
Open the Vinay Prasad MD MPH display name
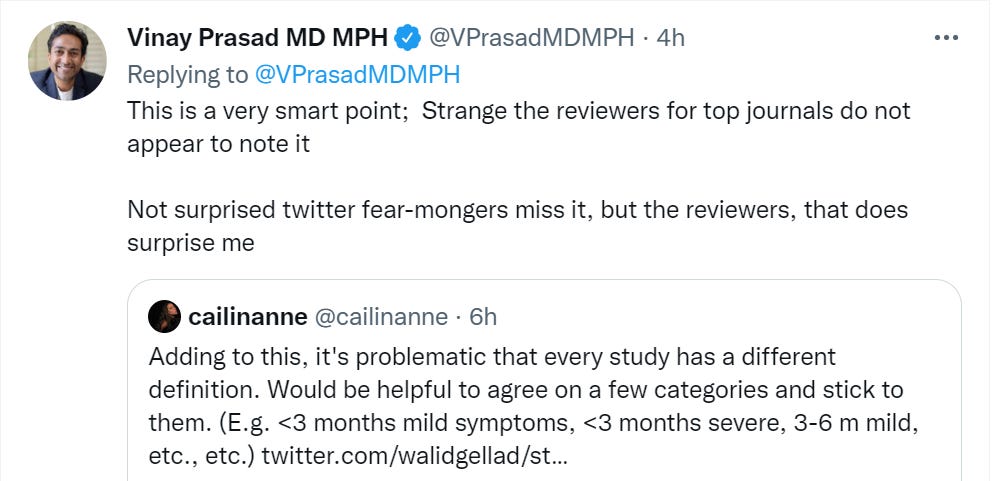256,38
